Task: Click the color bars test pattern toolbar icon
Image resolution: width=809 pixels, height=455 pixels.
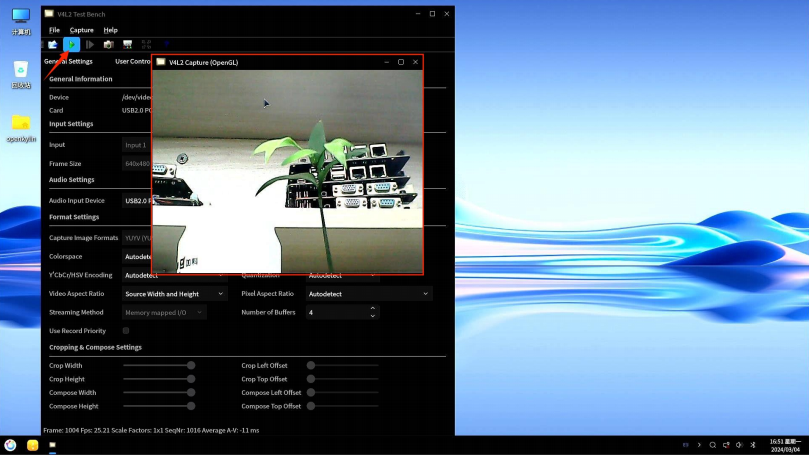Action: pos(127,45)
